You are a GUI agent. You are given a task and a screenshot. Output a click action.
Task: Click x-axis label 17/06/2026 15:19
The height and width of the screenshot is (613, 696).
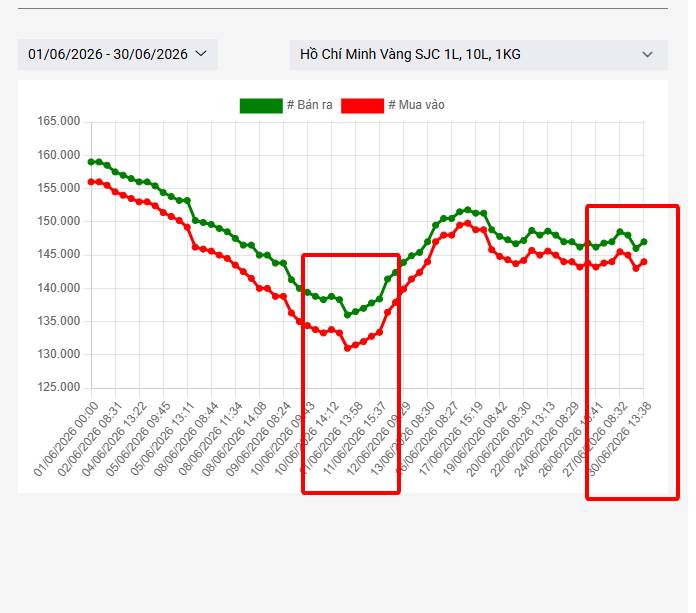click(449, 439)
